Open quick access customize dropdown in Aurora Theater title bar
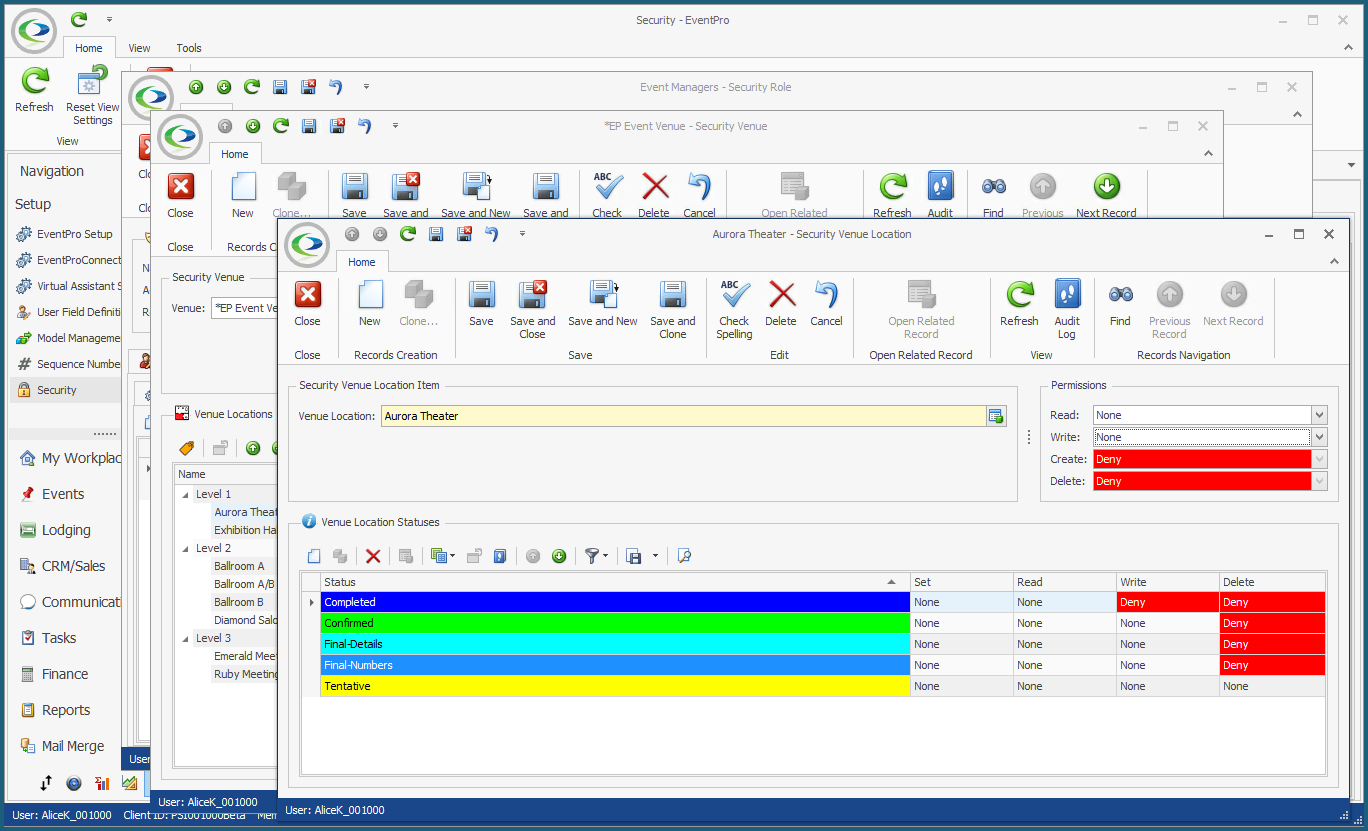 coord(522,234)
